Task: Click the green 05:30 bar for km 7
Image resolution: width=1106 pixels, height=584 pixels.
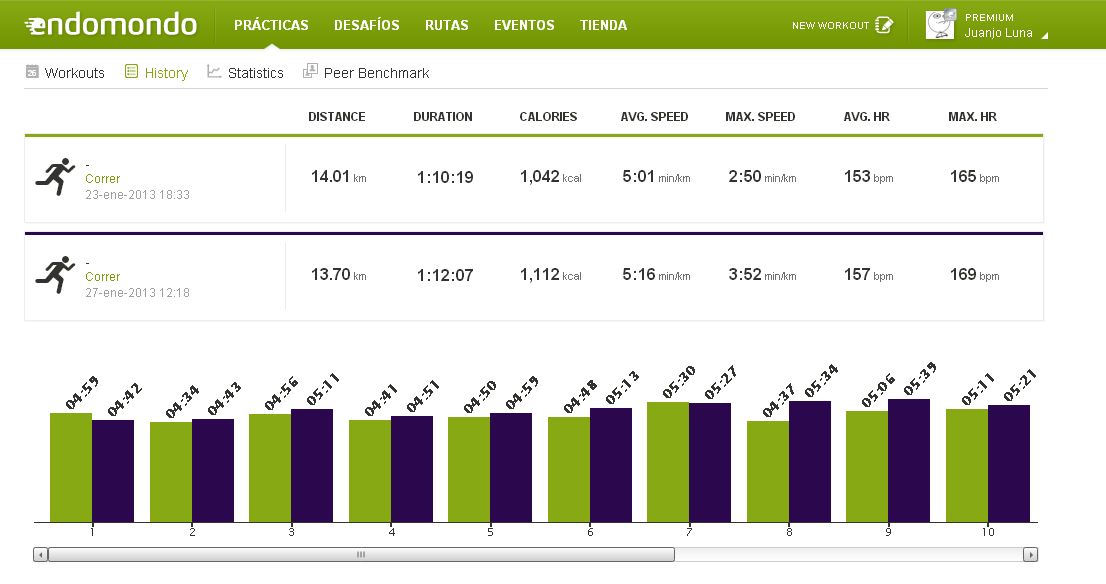Action: coord(668,462)
